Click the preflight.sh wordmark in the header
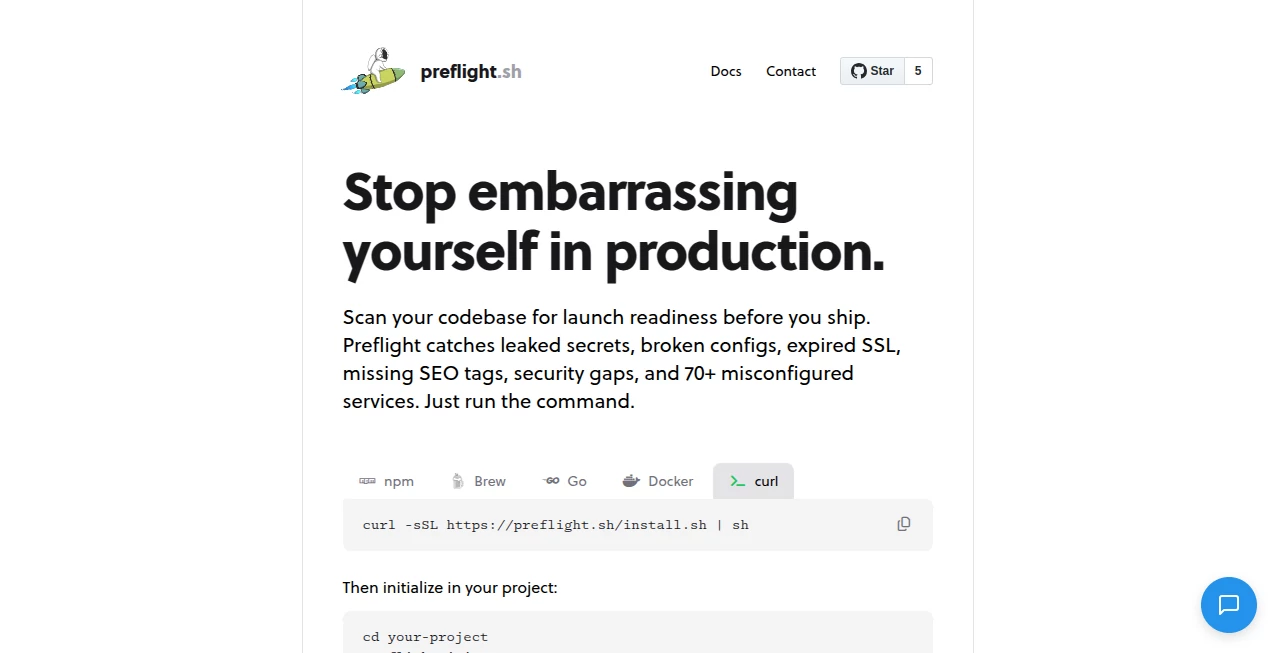The height and width of the screenshot is (653, 1275). (470, 71)
